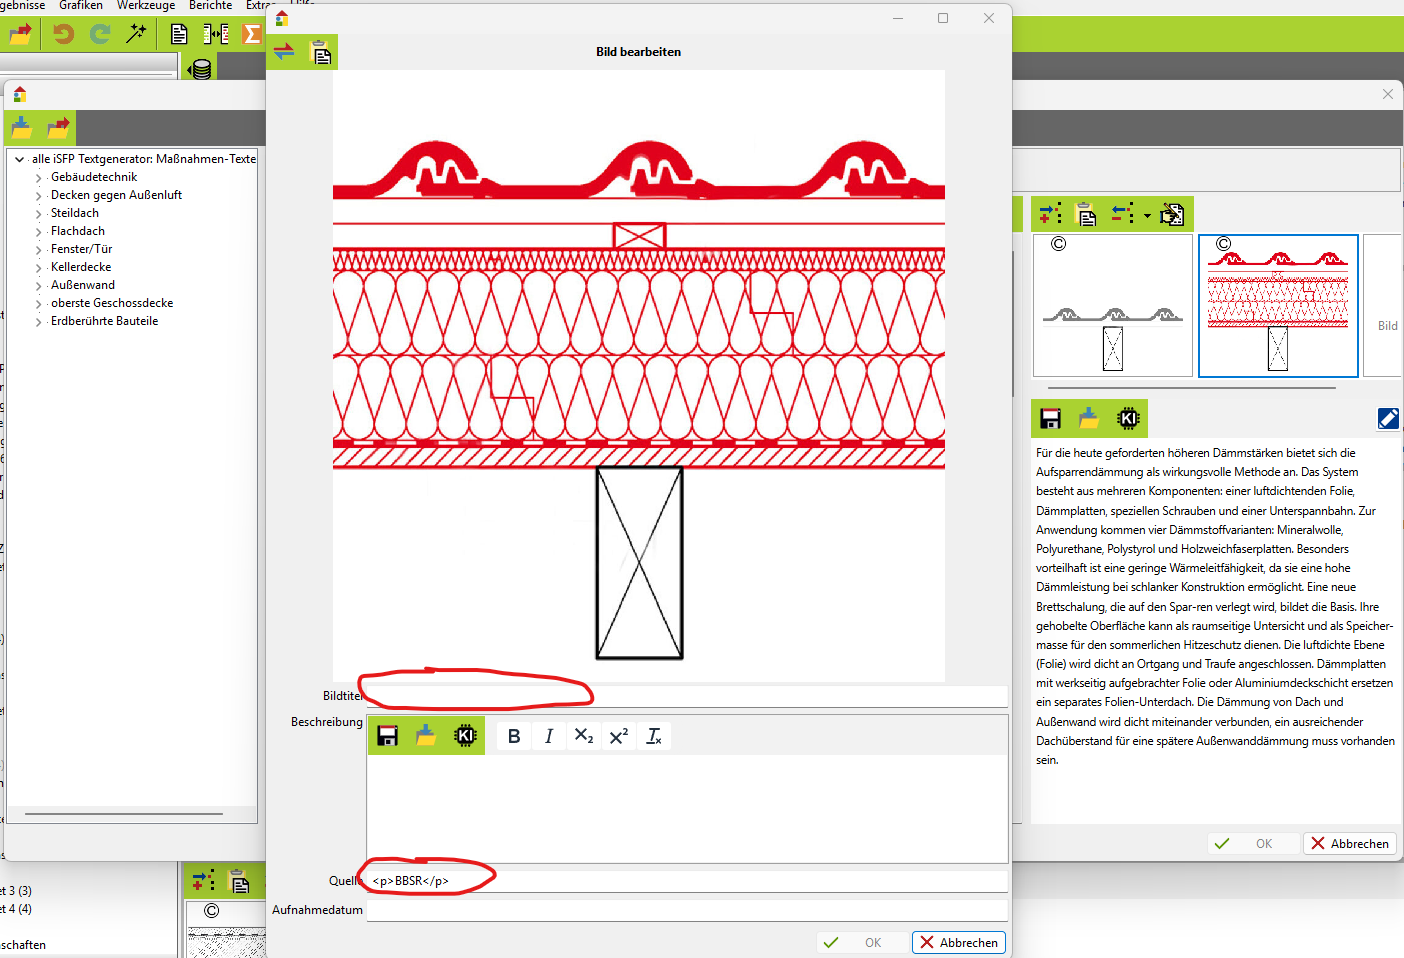Expand the Steildach tree node

click(x=39, y=214)
